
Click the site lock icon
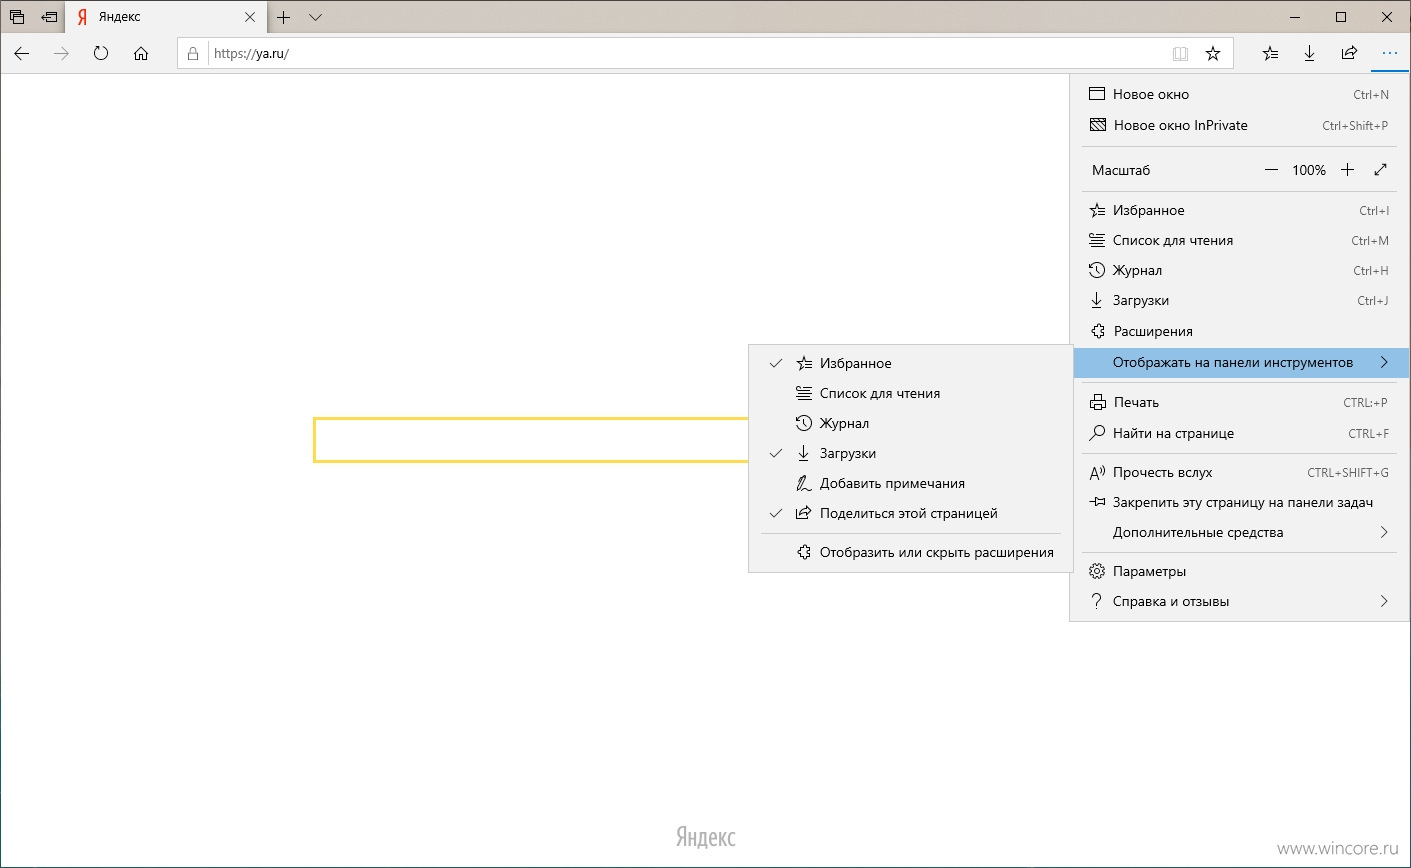point(193,54)
